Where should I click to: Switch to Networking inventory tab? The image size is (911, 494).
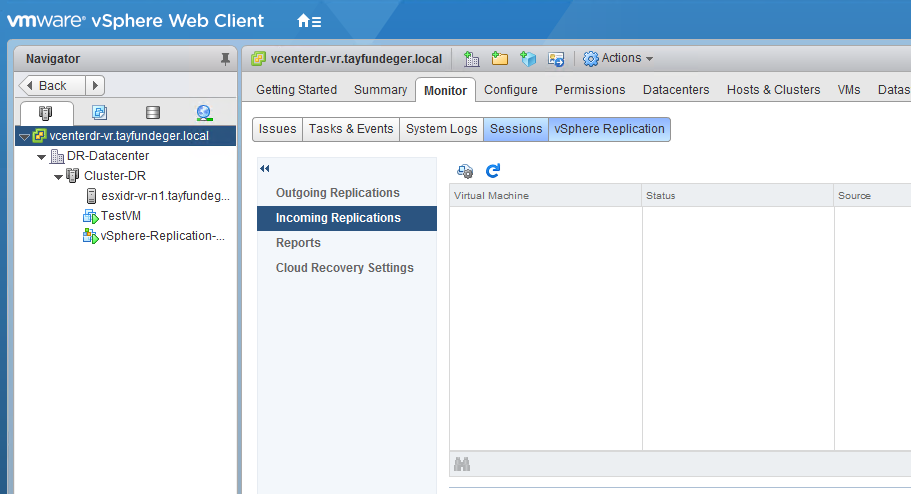[204, 113]
